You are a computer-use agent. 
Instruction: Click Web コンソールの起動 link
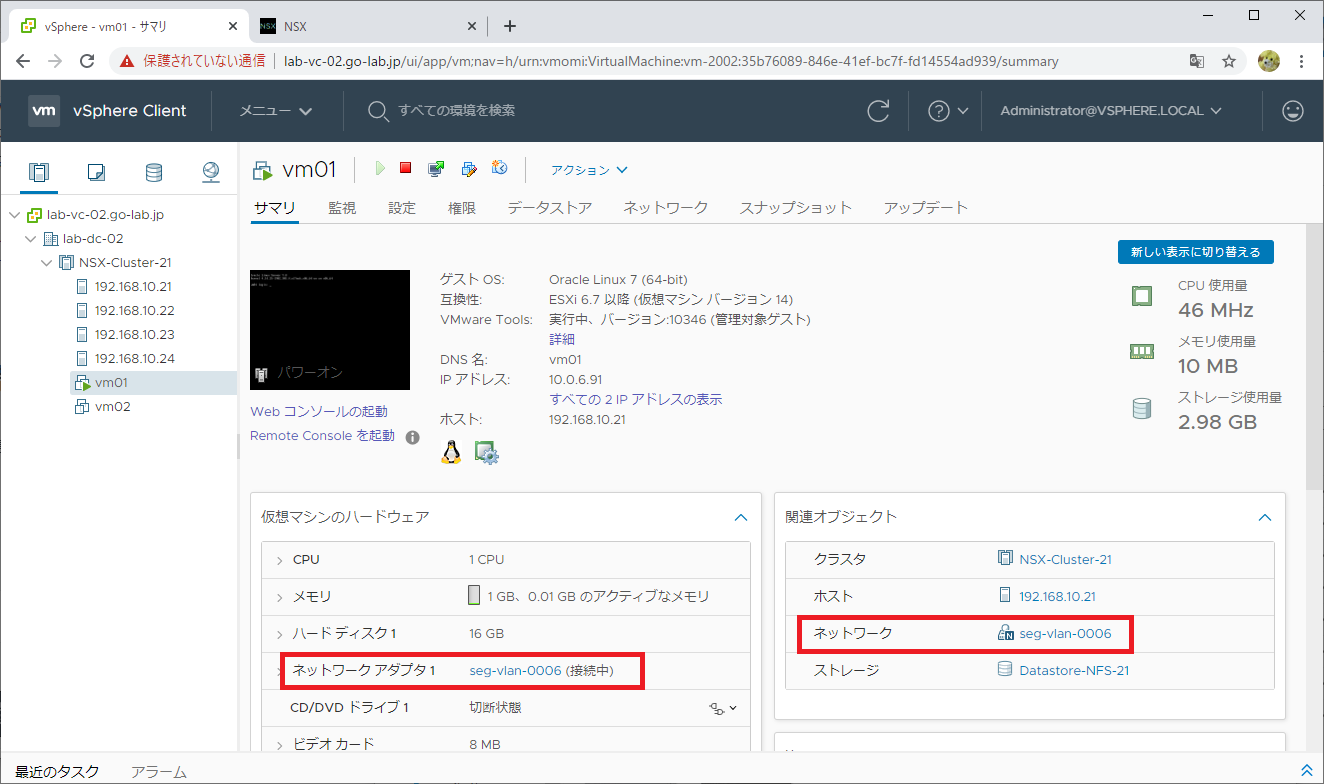pyautogui.click(x=319, y=412)
